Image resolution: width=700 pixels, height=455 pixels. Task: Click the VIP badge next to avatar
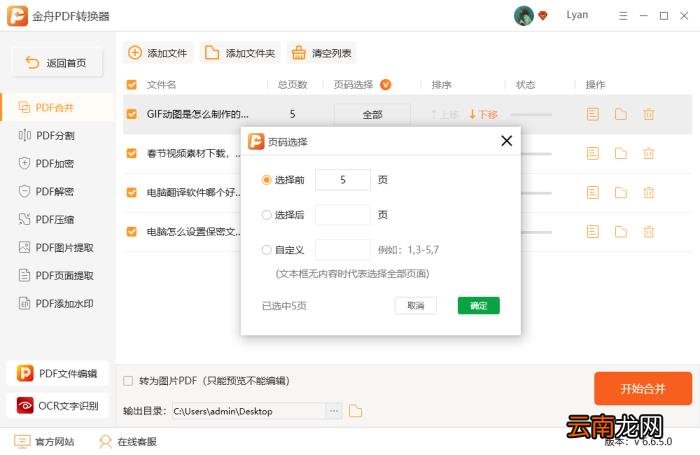point(543,16)
